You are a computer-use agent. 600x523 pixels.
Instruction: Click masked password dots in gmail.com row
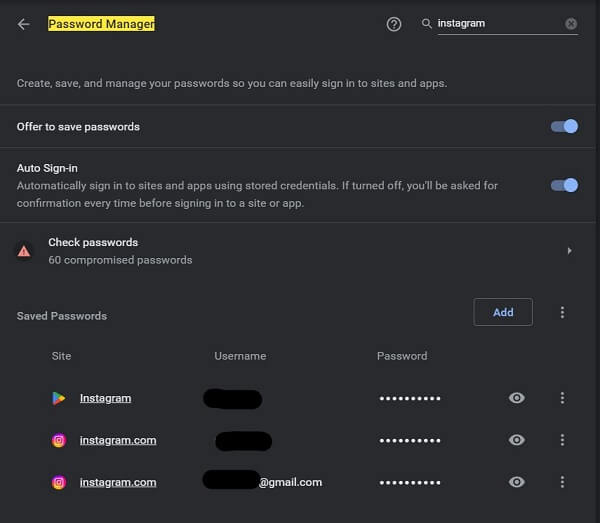click(x=410, y=482)
